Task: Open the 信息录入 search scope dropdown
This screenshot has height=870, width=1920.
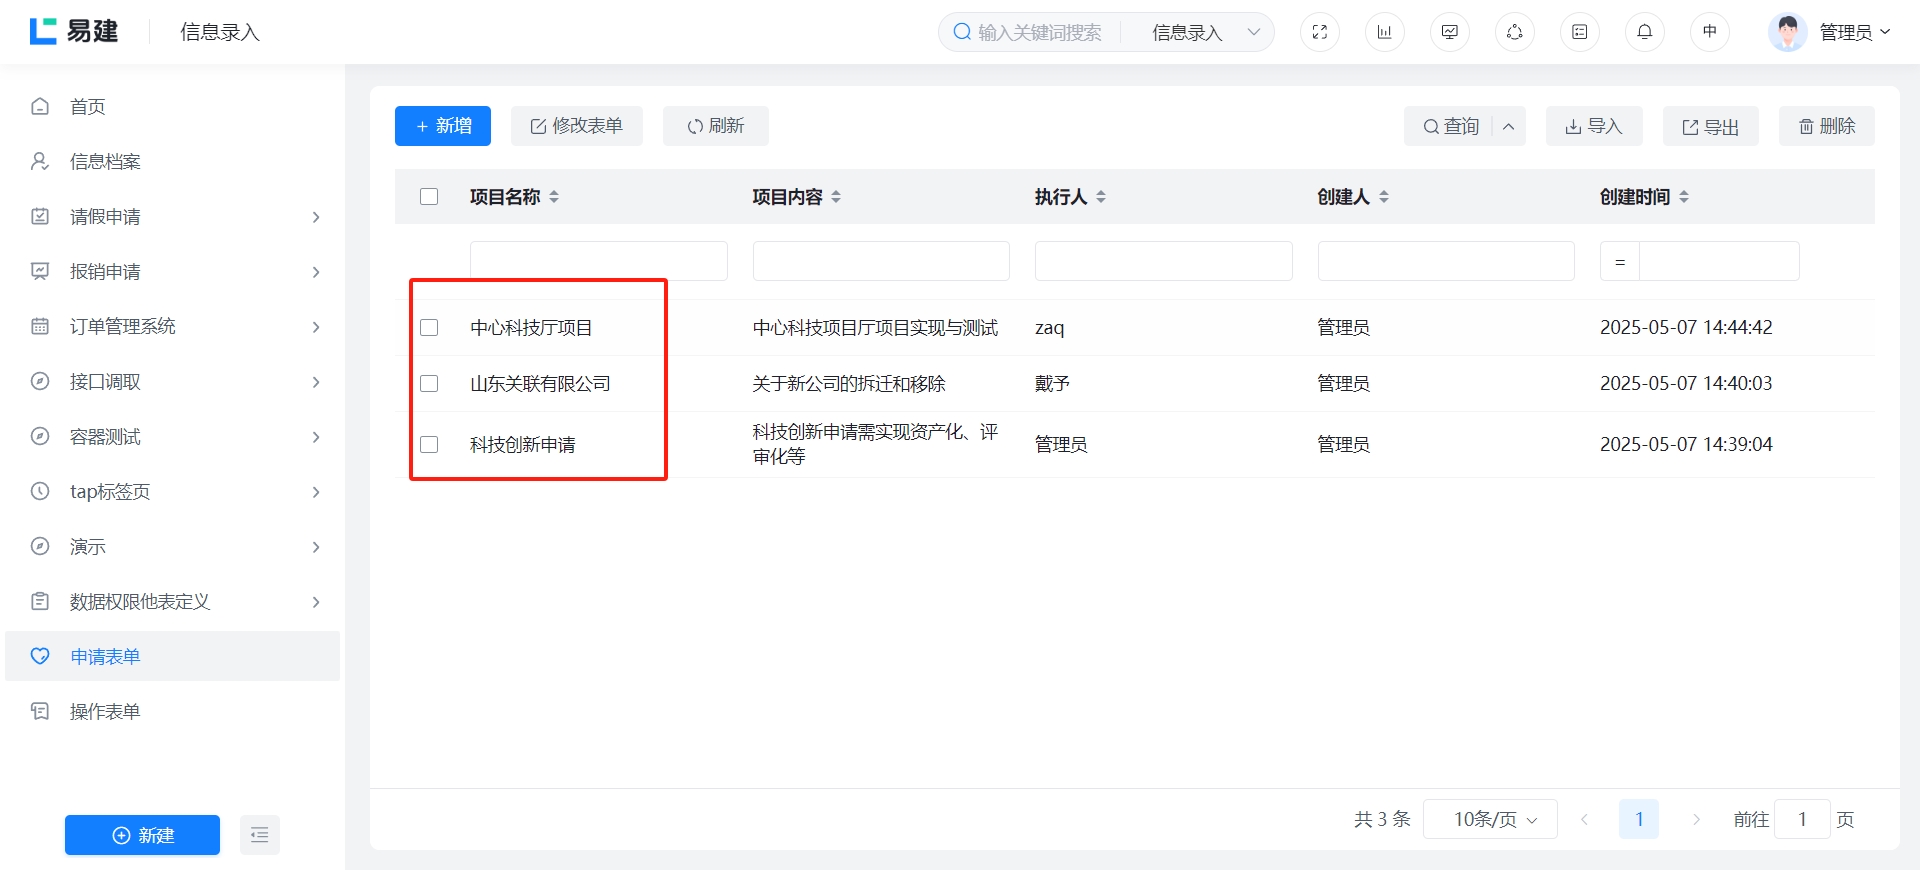Action: pos(1204,32)
